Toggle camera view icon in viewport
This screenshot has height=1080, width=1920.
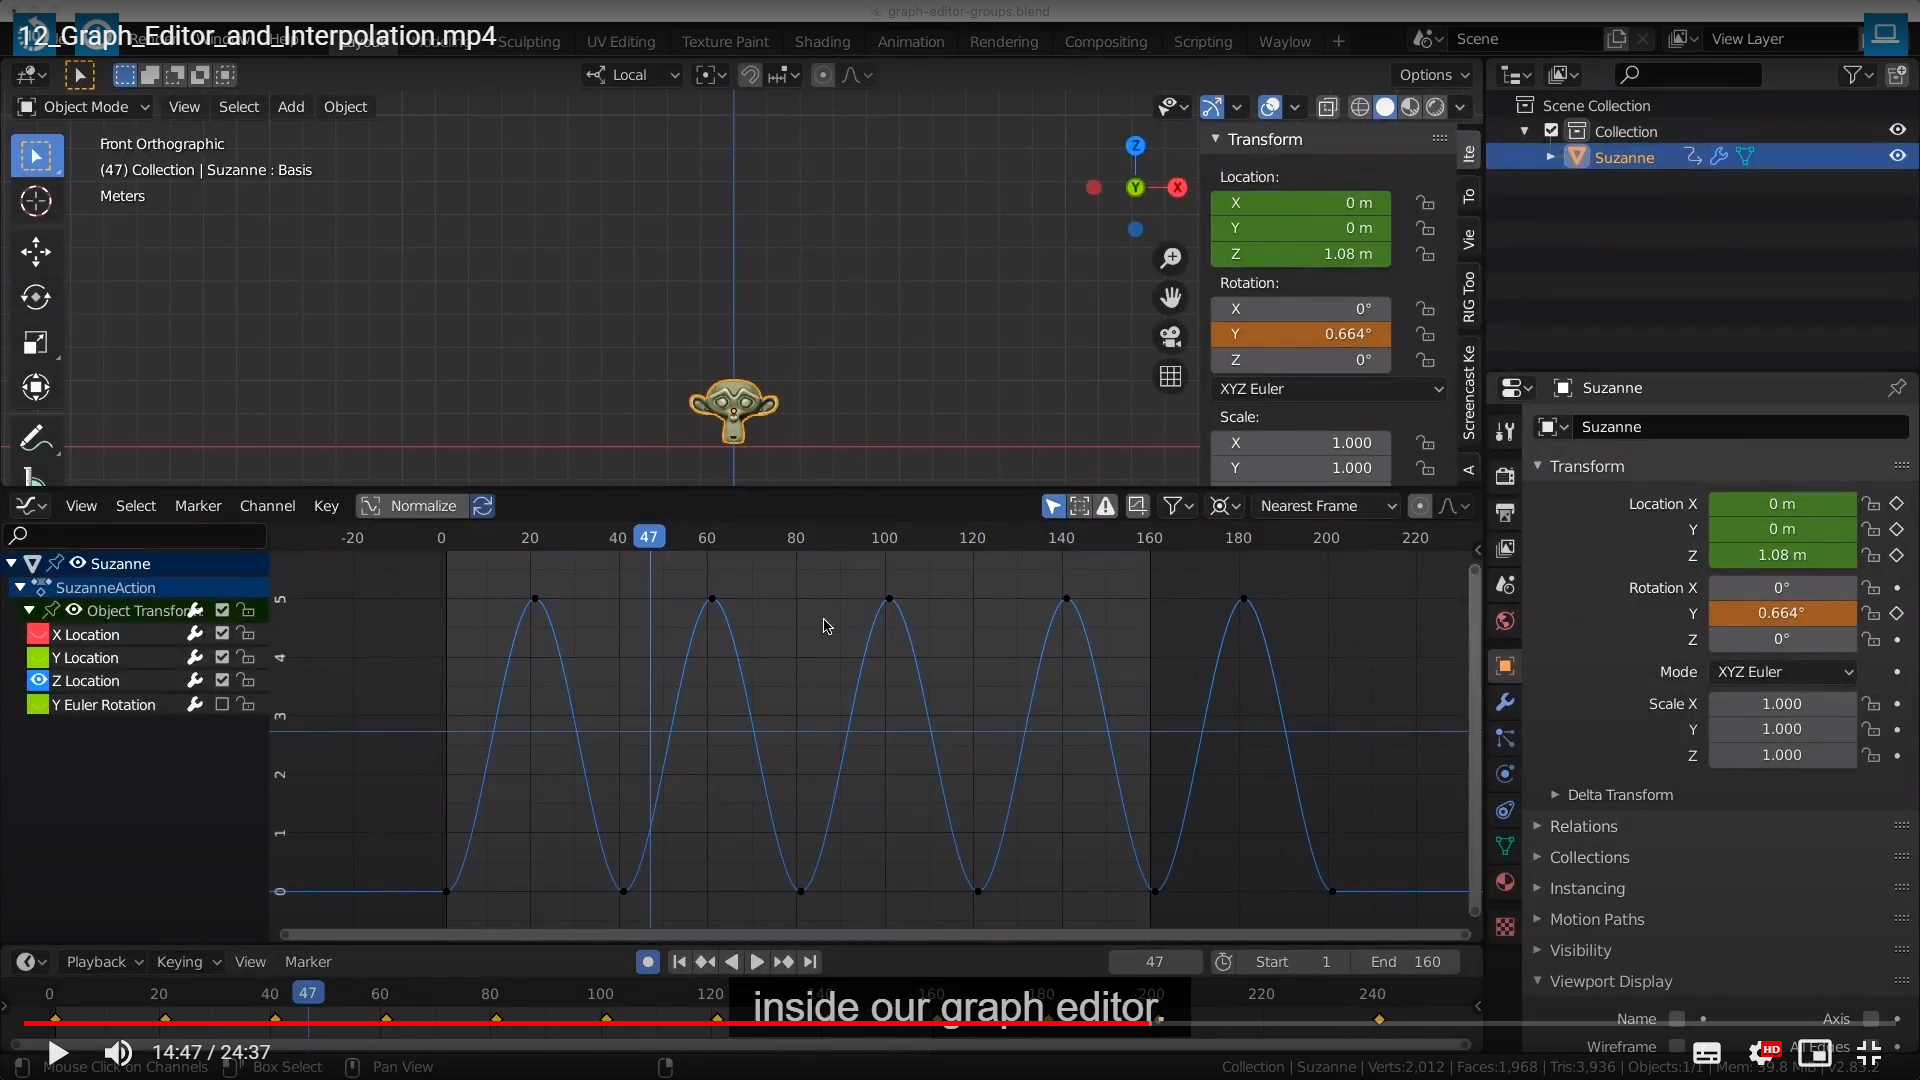coord(1170,337)
